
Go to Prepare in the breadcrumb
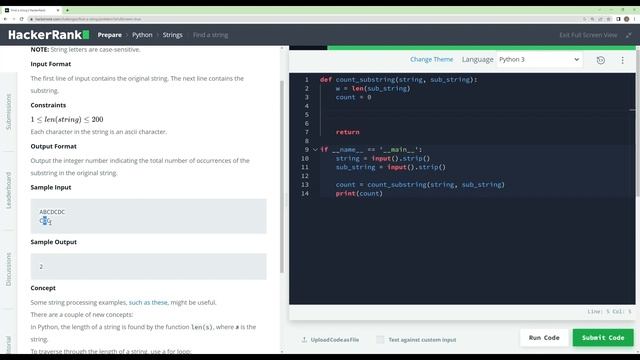click(x=109, y=35)
